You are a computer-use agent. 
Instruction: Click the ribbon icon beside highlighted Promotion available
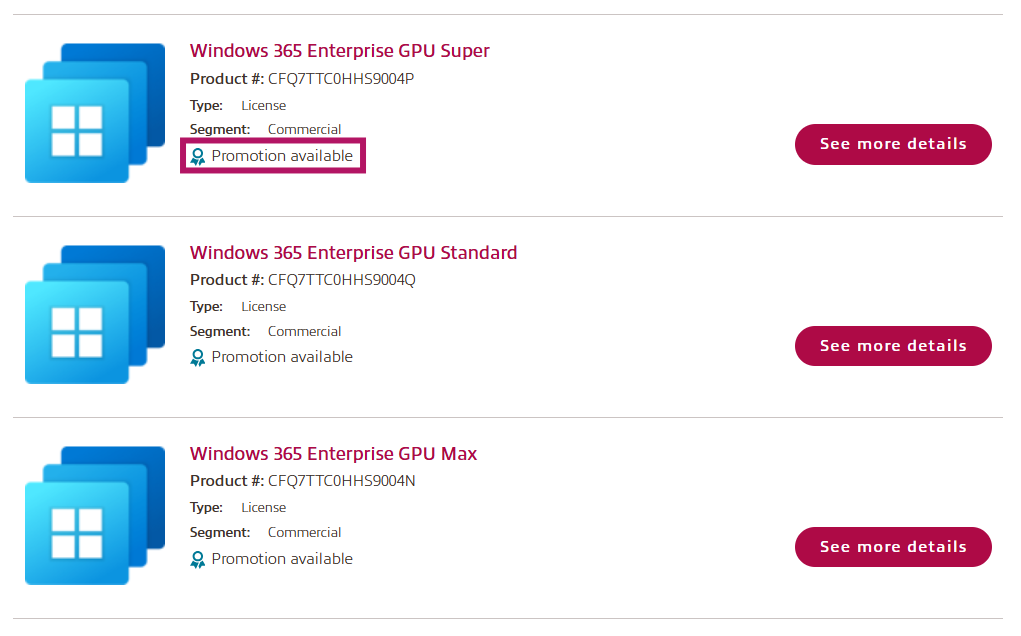[198, 156]
